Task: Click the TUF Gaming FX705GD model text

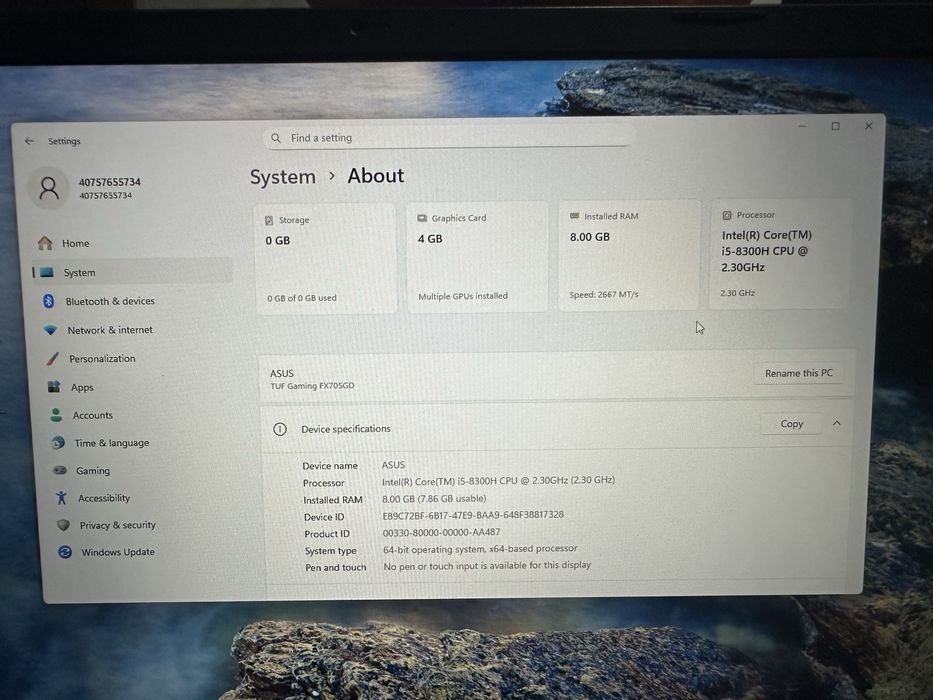Action: pos(312,386)
